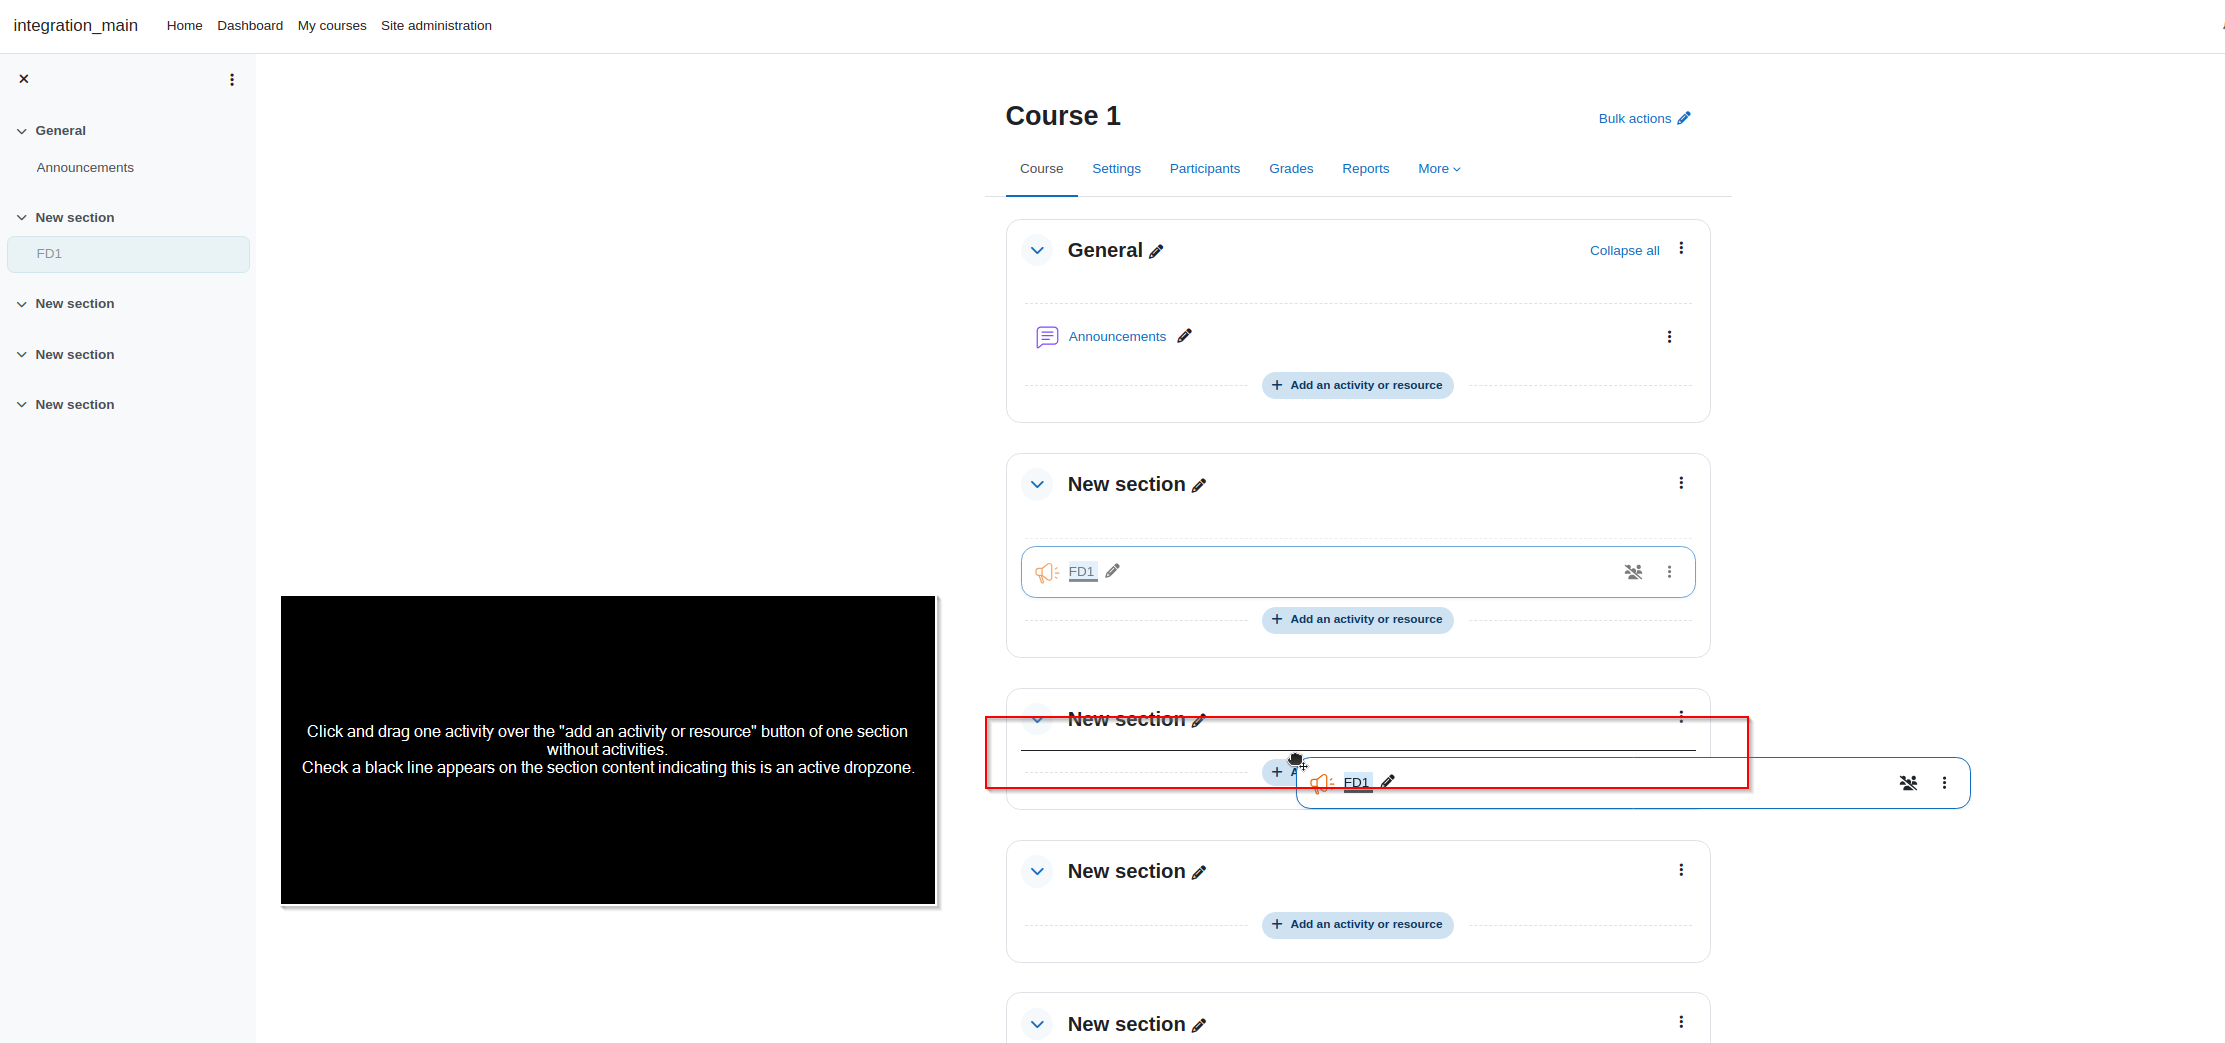
Task: Open the integration_main site home link
Action: (76, 25)
